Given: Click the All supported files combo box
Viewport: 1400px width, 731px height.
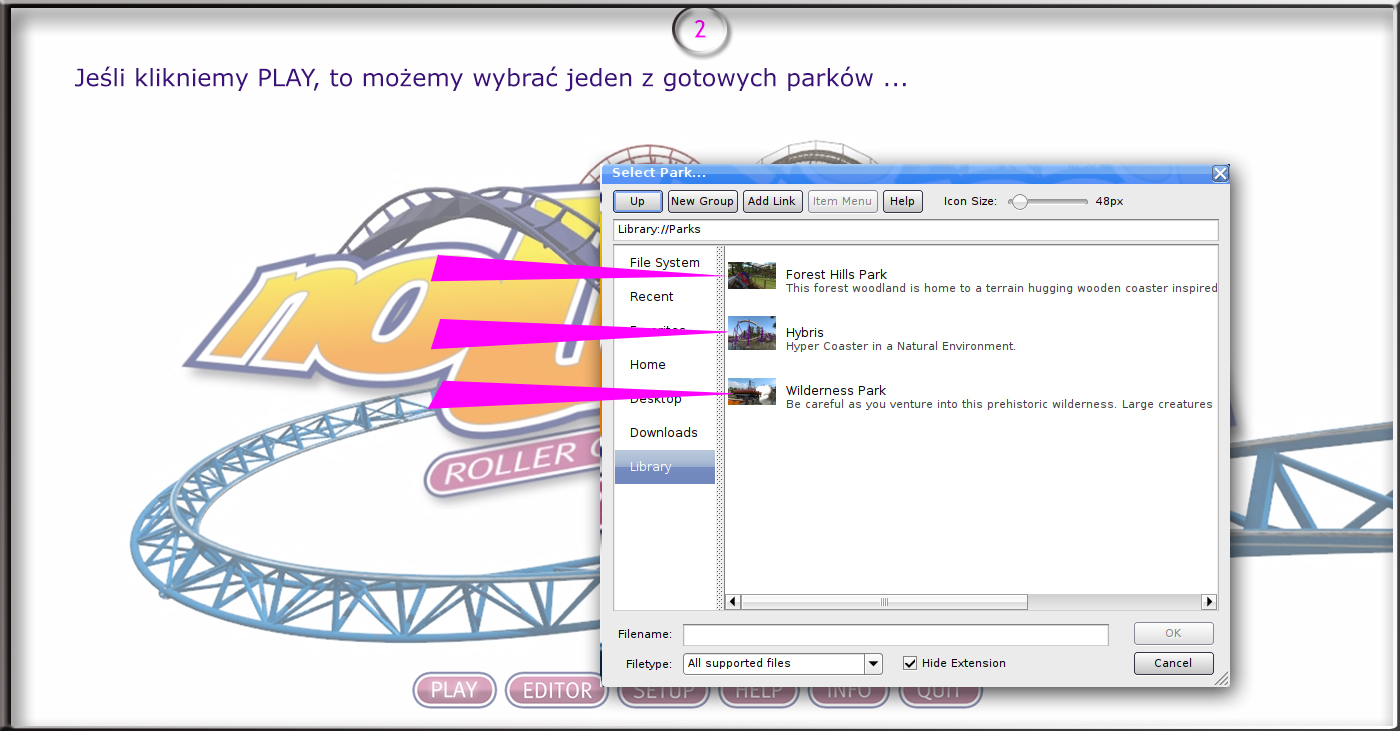Looking at the screenshot, I should pyautogui.click(x=774, y=664).
